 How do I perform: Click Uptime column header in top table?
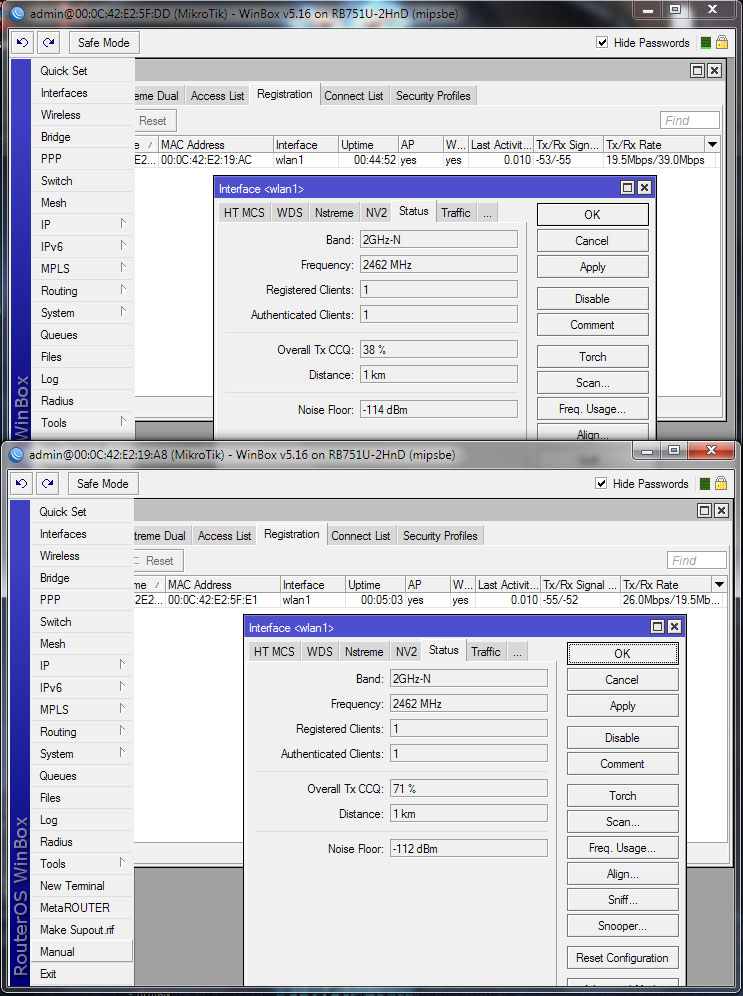click(x=368, y=145)
